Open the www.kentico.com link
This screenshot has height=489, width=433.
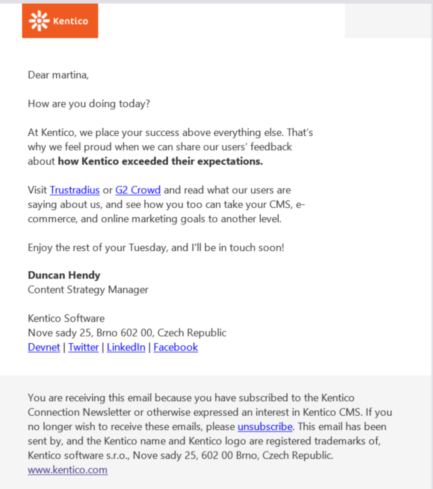[68, 470]
